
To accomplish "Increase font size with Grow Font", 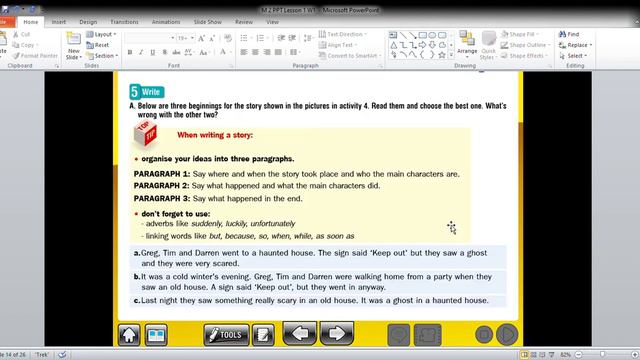I will point(201,38).
